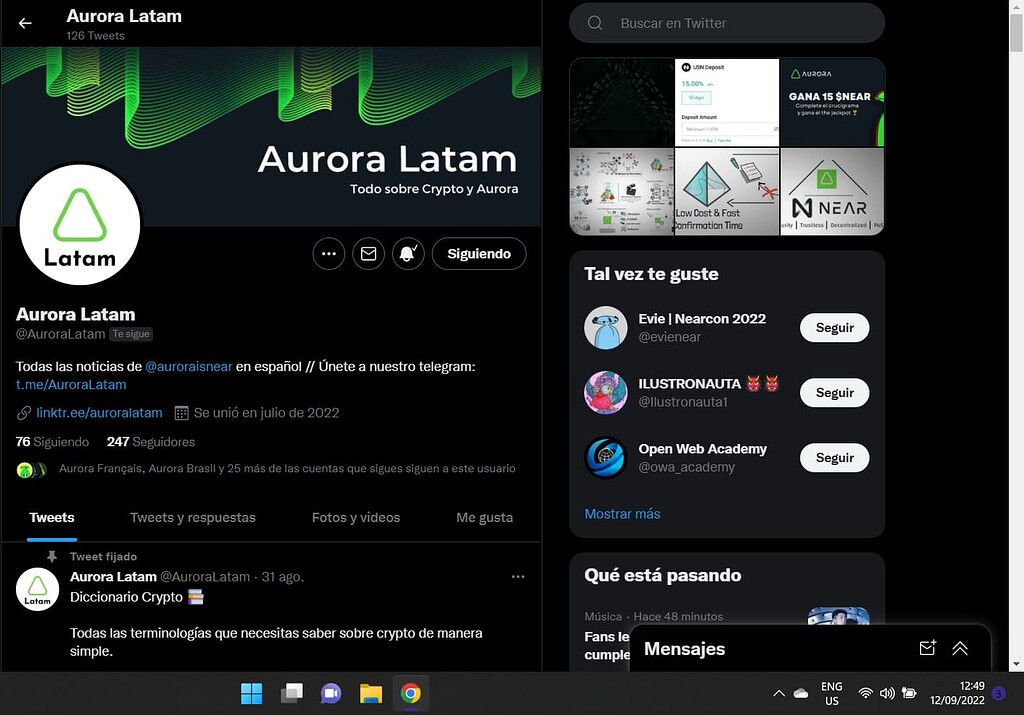Viewport: 1024px width, 715px height.
Task: Go back using the back arrow
Action: point(24,23)
